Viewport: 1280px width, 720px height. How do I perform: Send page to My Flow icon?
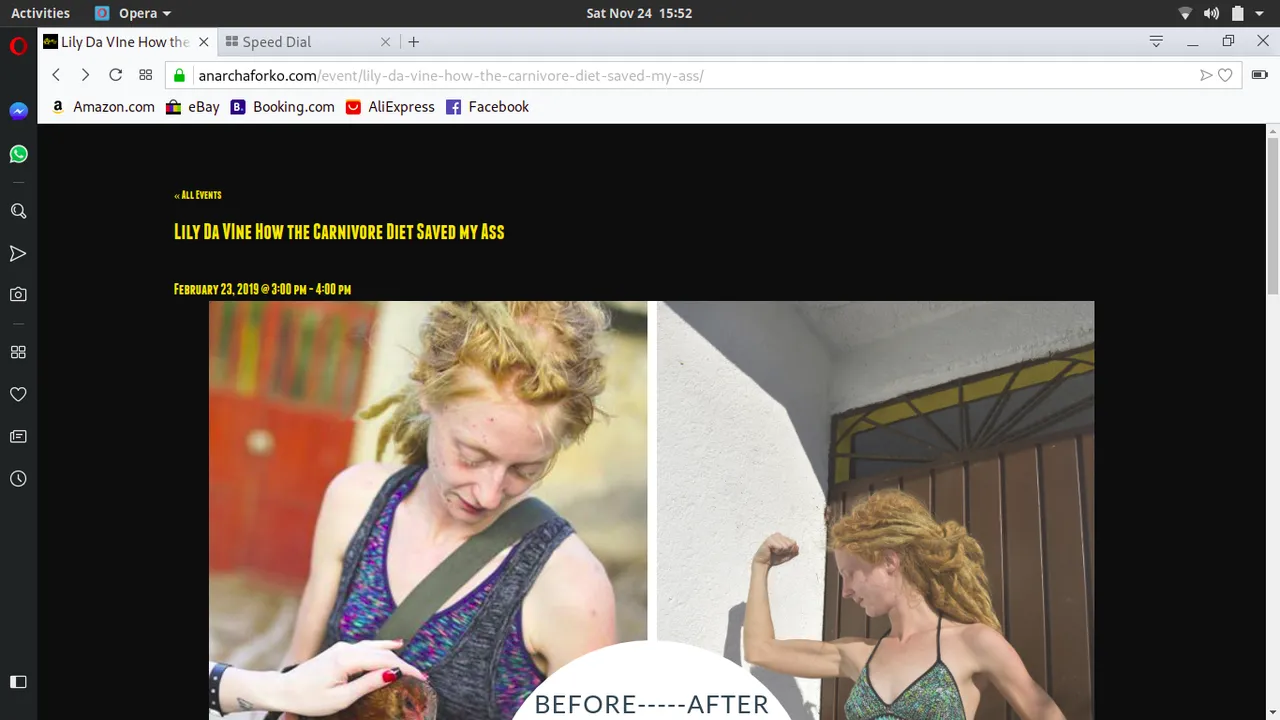[x=1206, y=75]
